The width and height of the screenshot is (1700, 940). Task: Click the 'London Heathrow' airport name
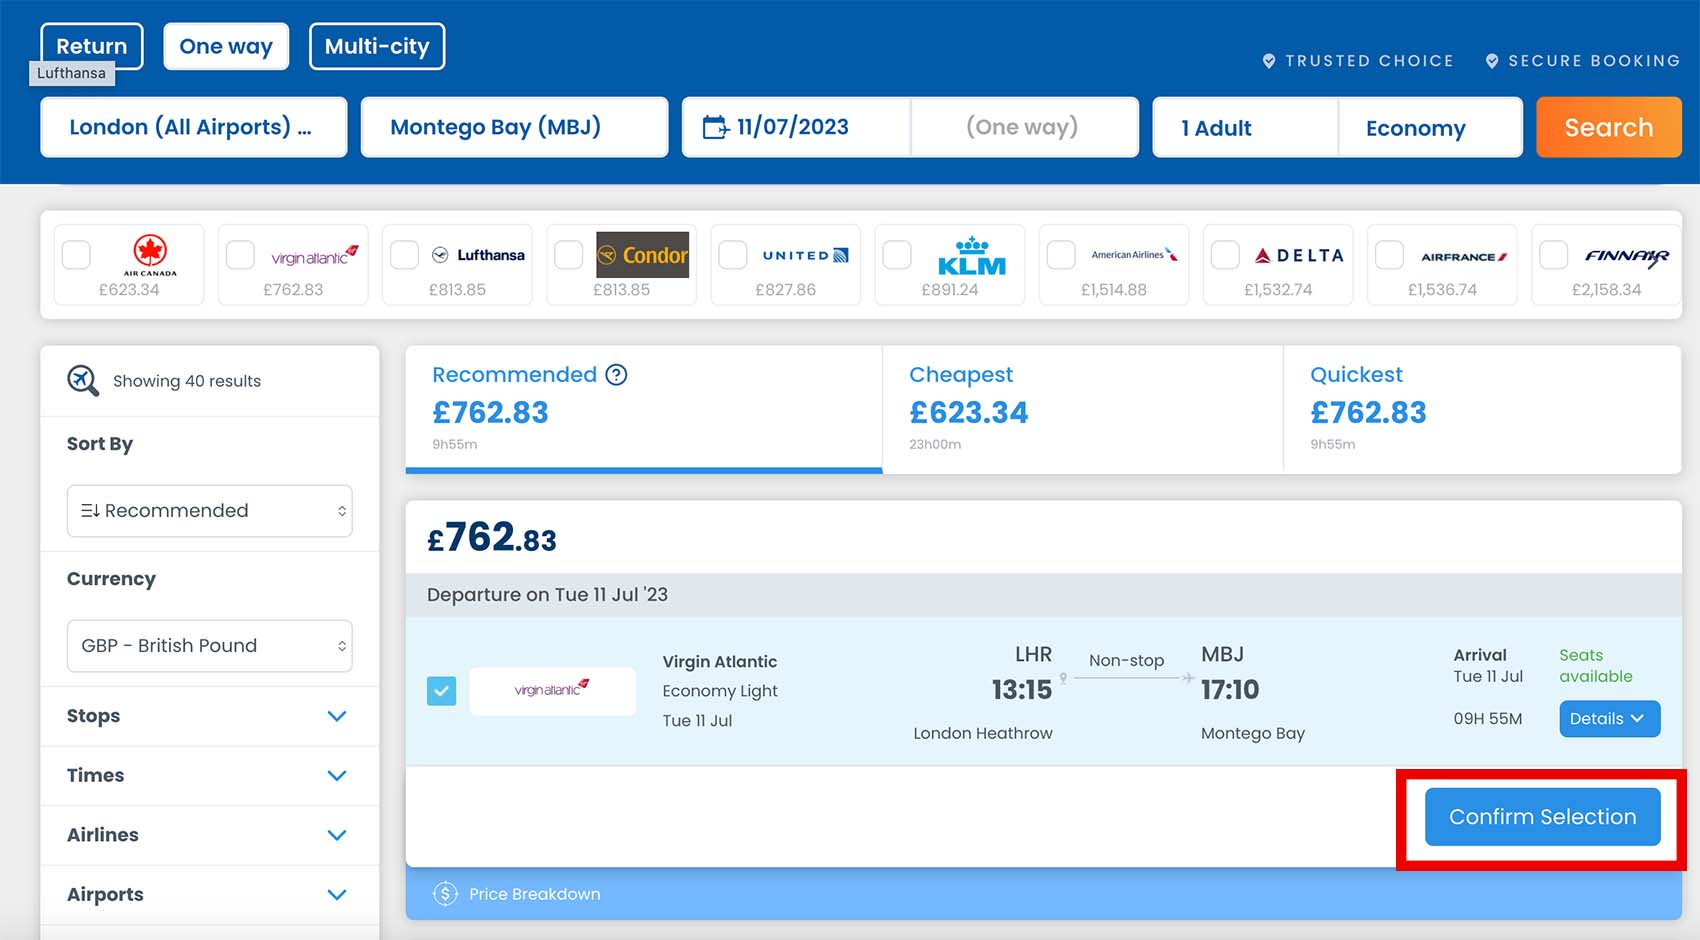(x=983, y=733)
